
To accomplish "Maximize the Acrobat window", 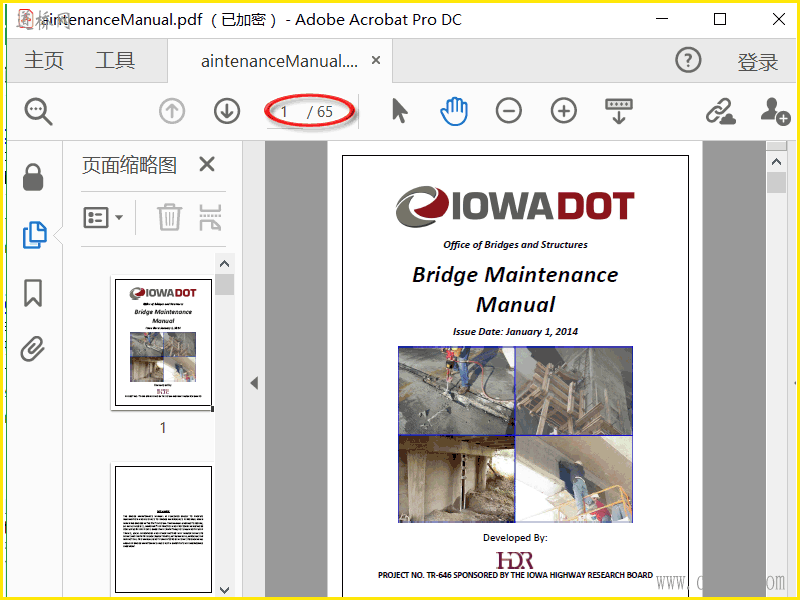I will 720,19.
